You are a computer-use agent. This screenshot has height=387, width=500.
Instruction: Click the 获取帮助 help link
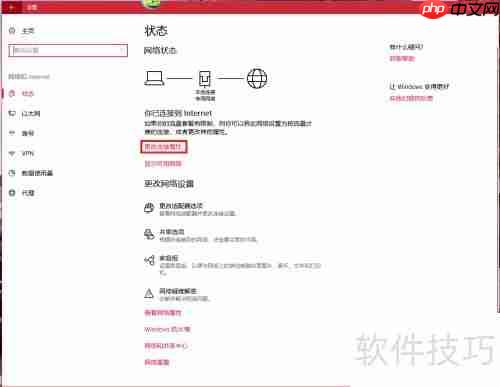click(402, 59)
